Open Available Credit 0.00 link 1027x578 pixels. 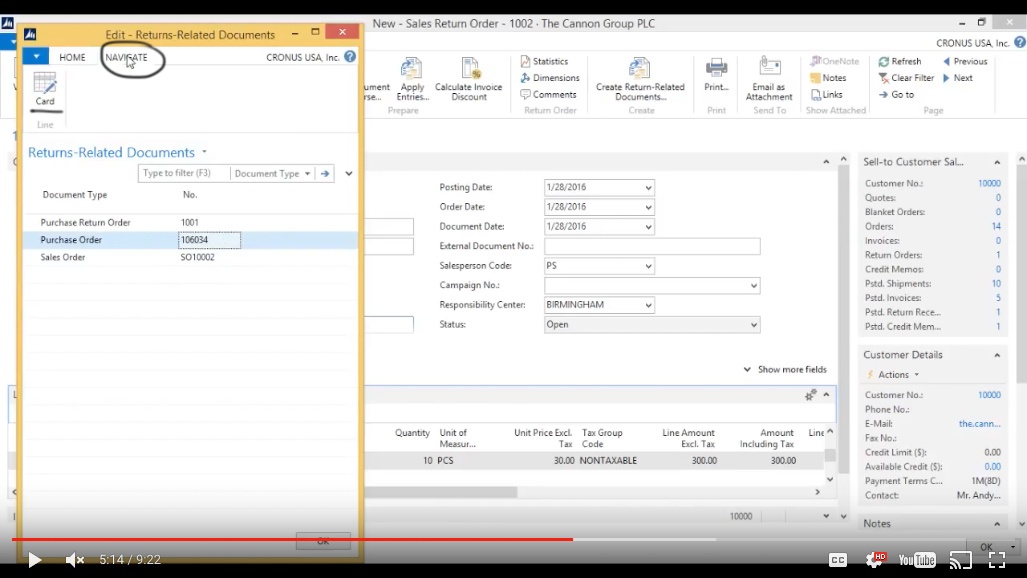tap(992, 467)
